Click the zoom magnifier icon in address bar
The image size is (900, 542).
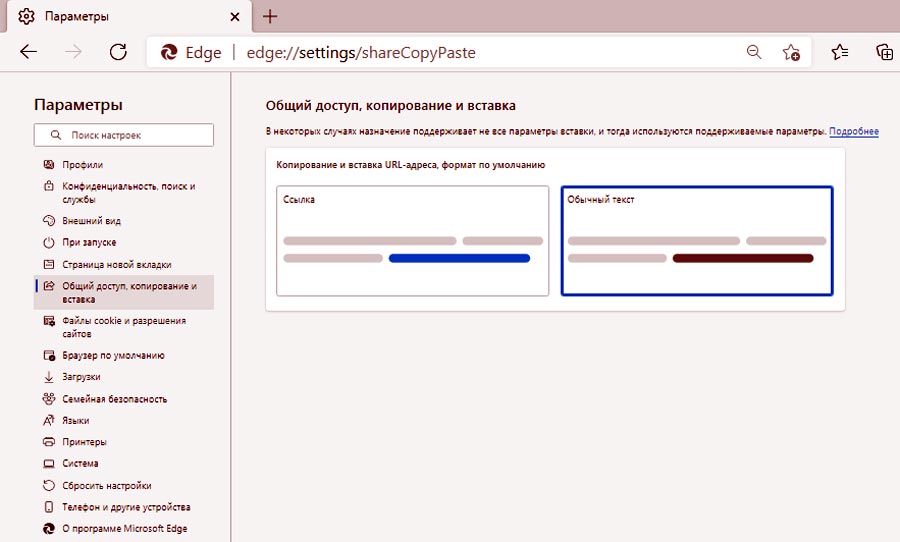pos(754,52)
